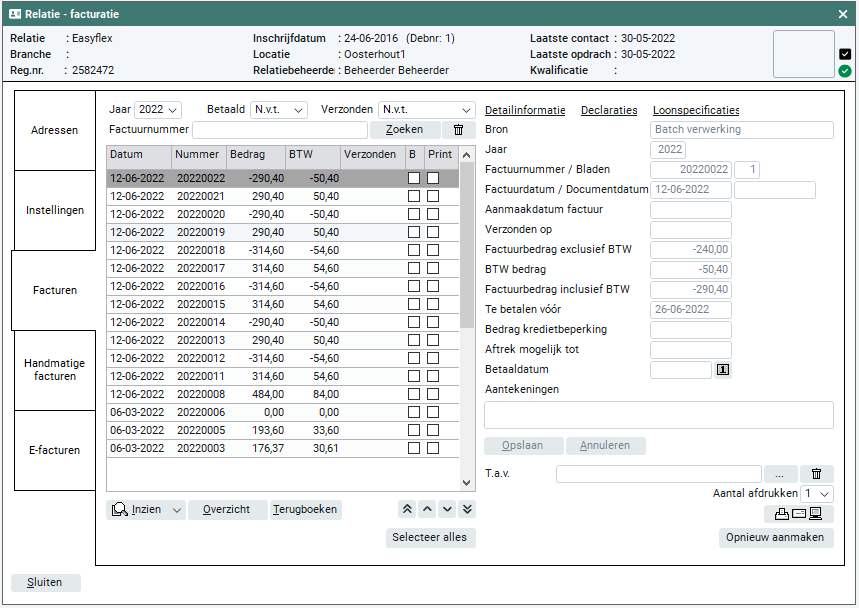Open the Loonspecificaties link

696,110
